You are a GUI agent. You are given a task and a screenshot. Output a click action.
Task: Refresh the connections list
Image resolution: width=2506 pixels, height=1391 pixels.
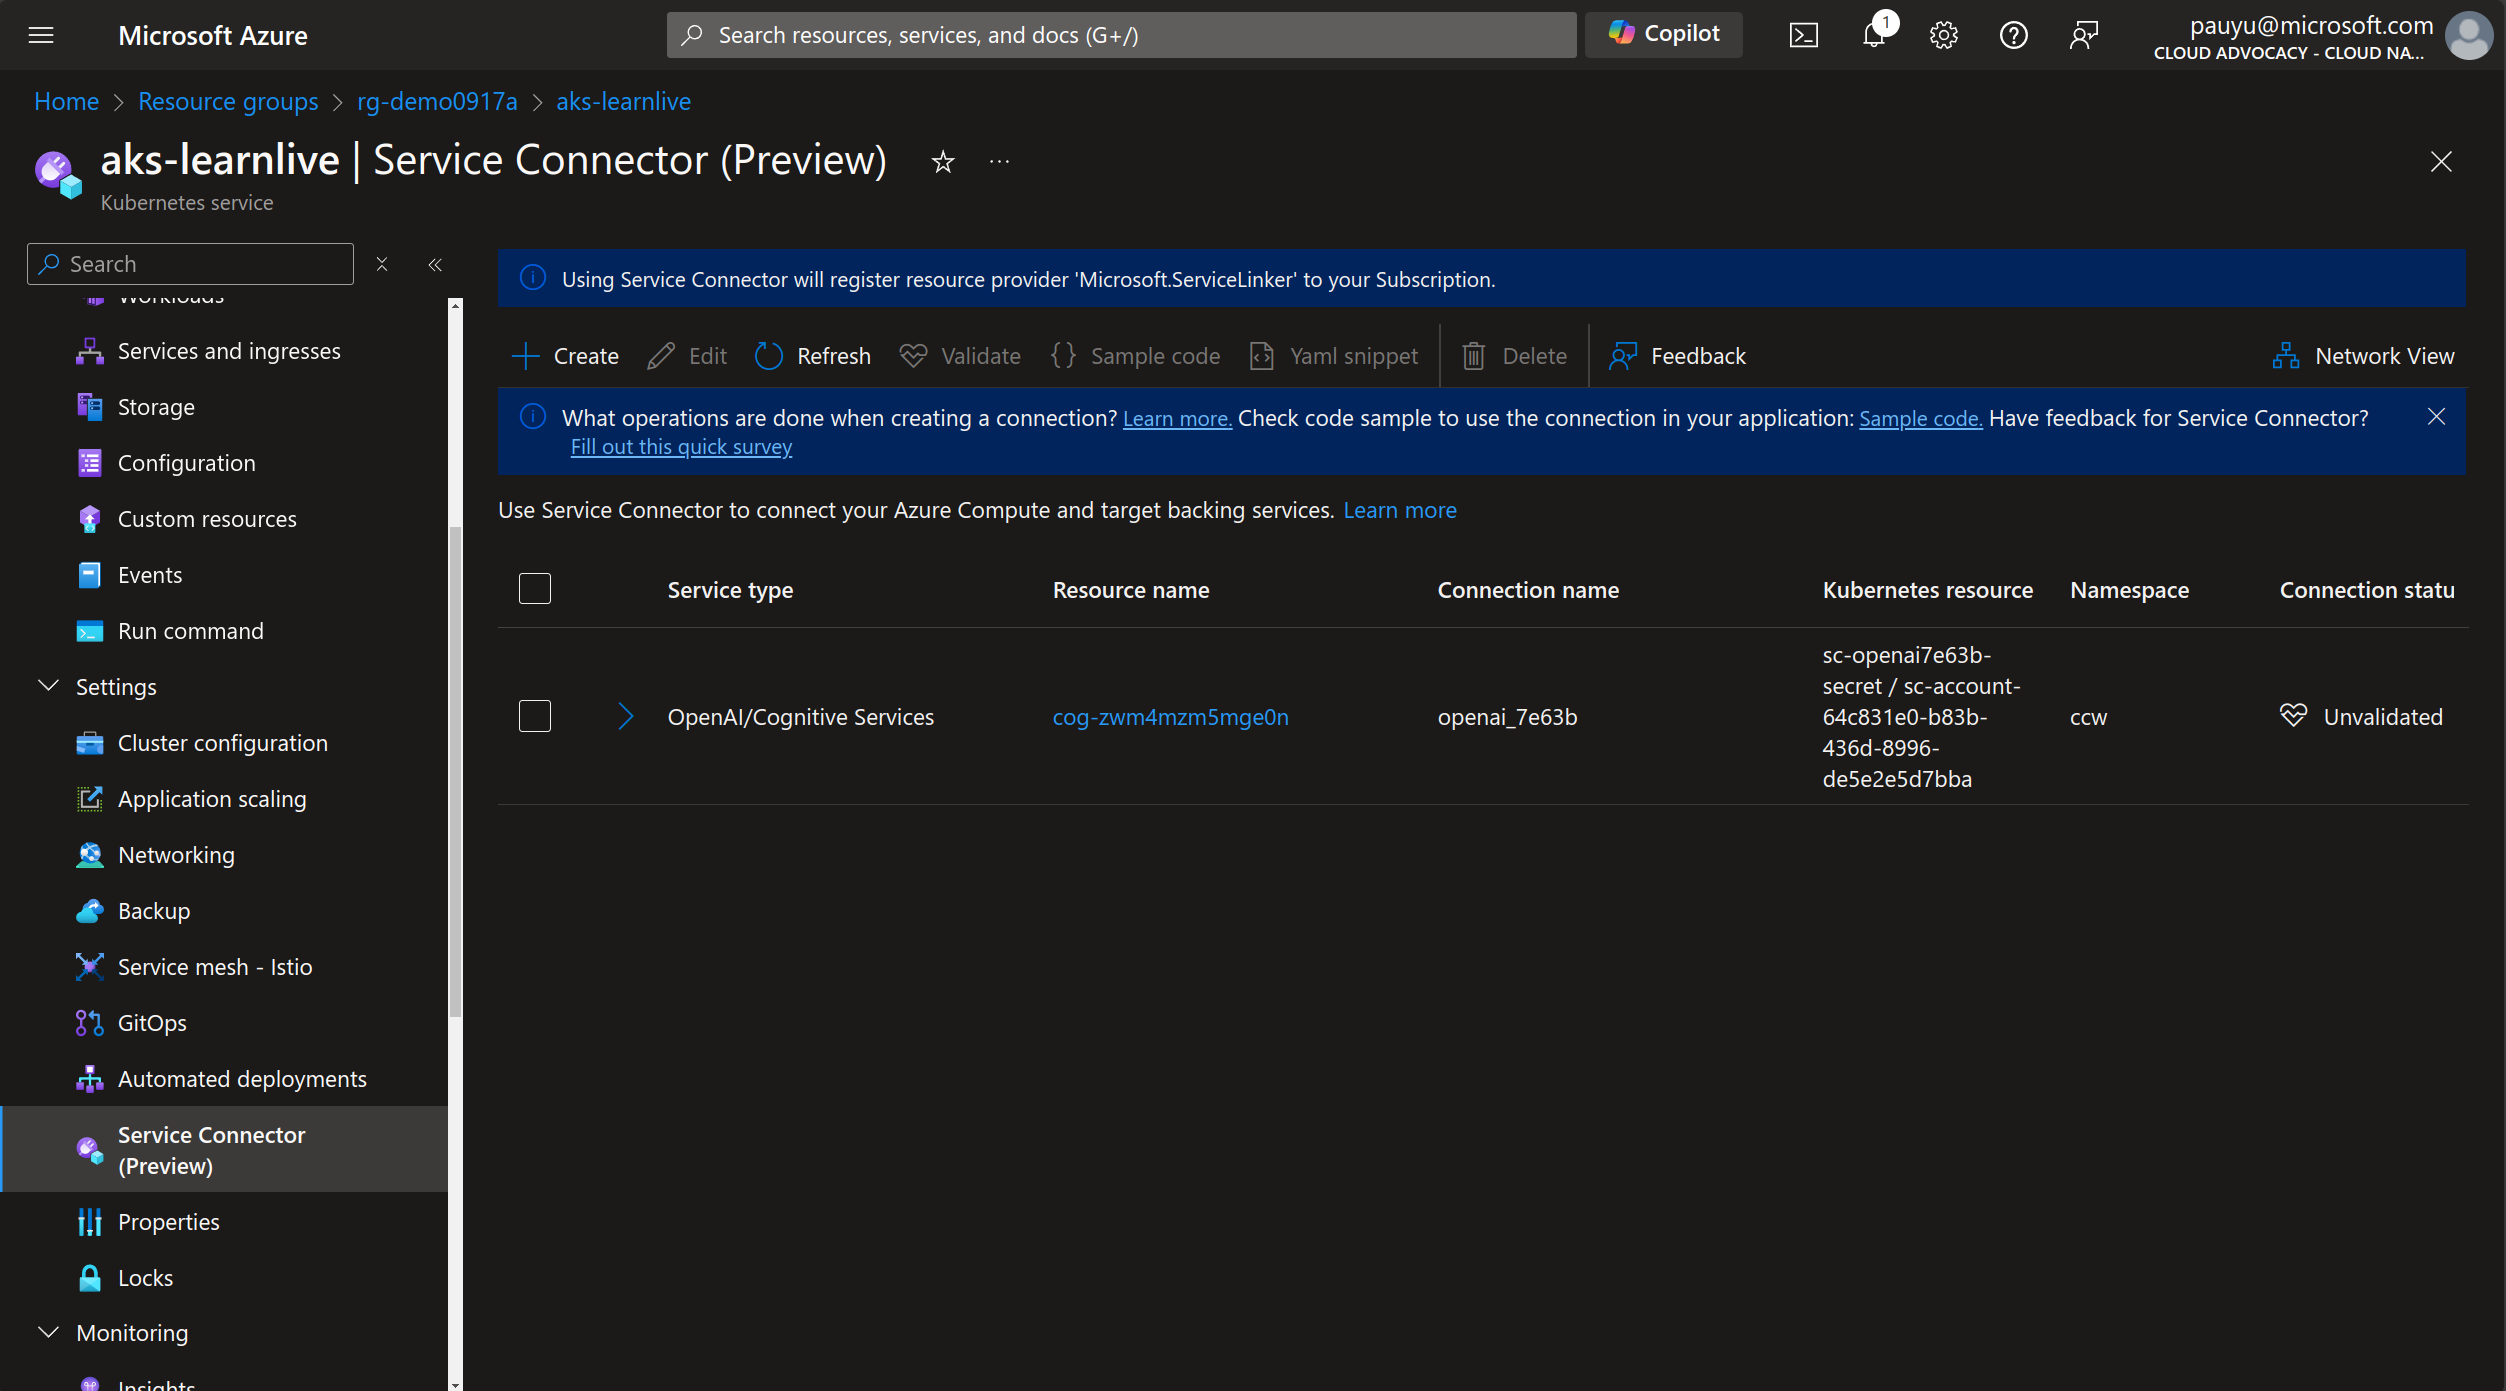813,356
